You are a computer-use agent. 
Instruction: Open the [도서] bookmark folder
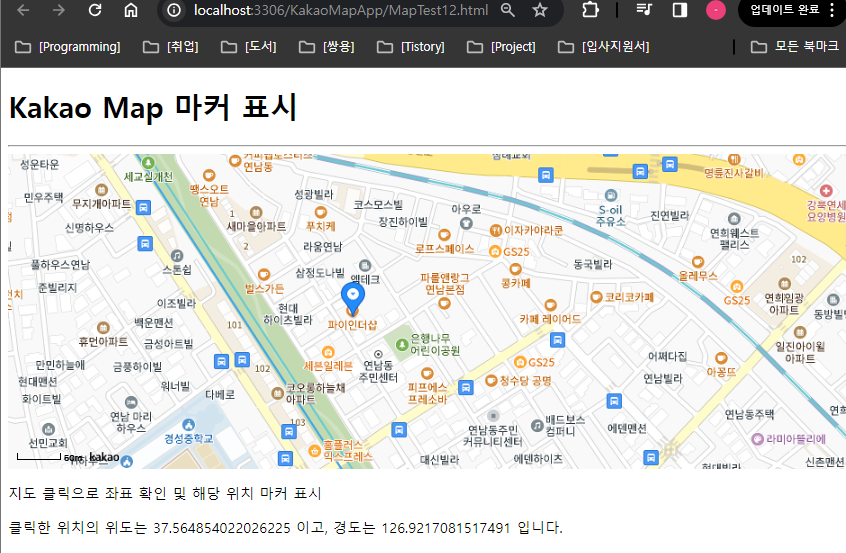pos(249,47)
